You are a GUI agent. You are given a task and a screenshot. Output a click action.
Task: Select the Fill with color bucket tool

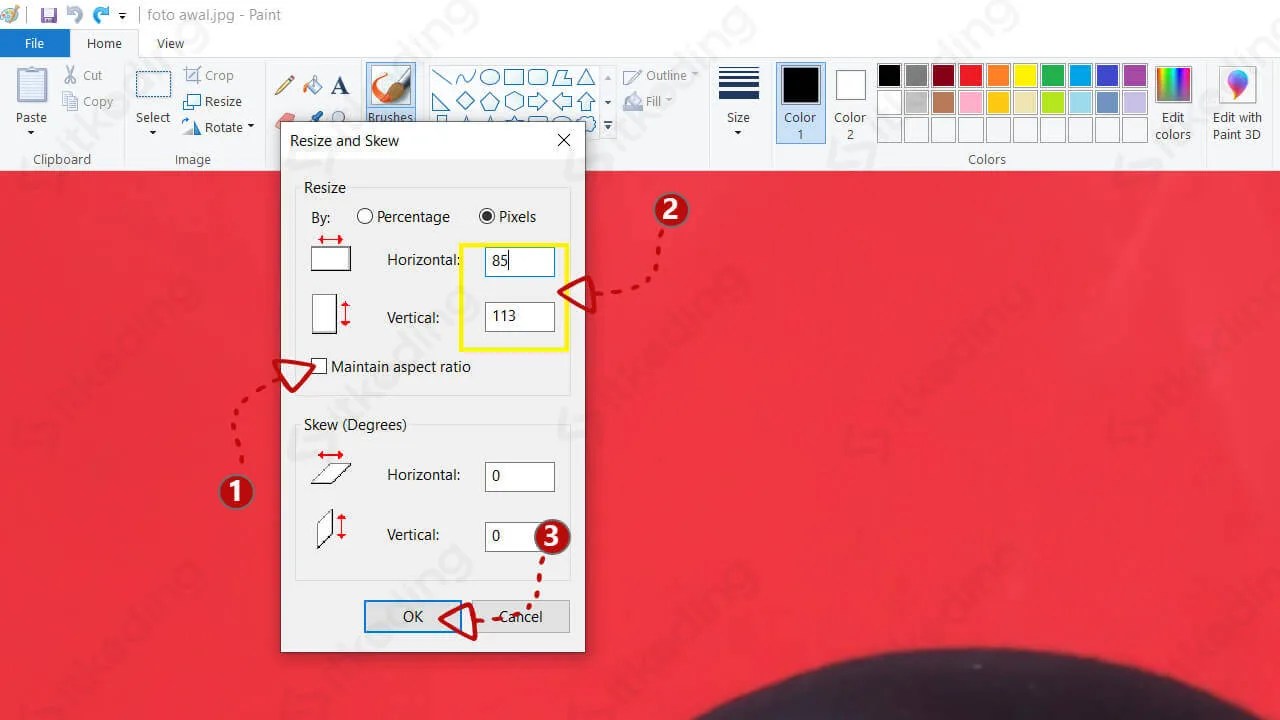[313, 85]
